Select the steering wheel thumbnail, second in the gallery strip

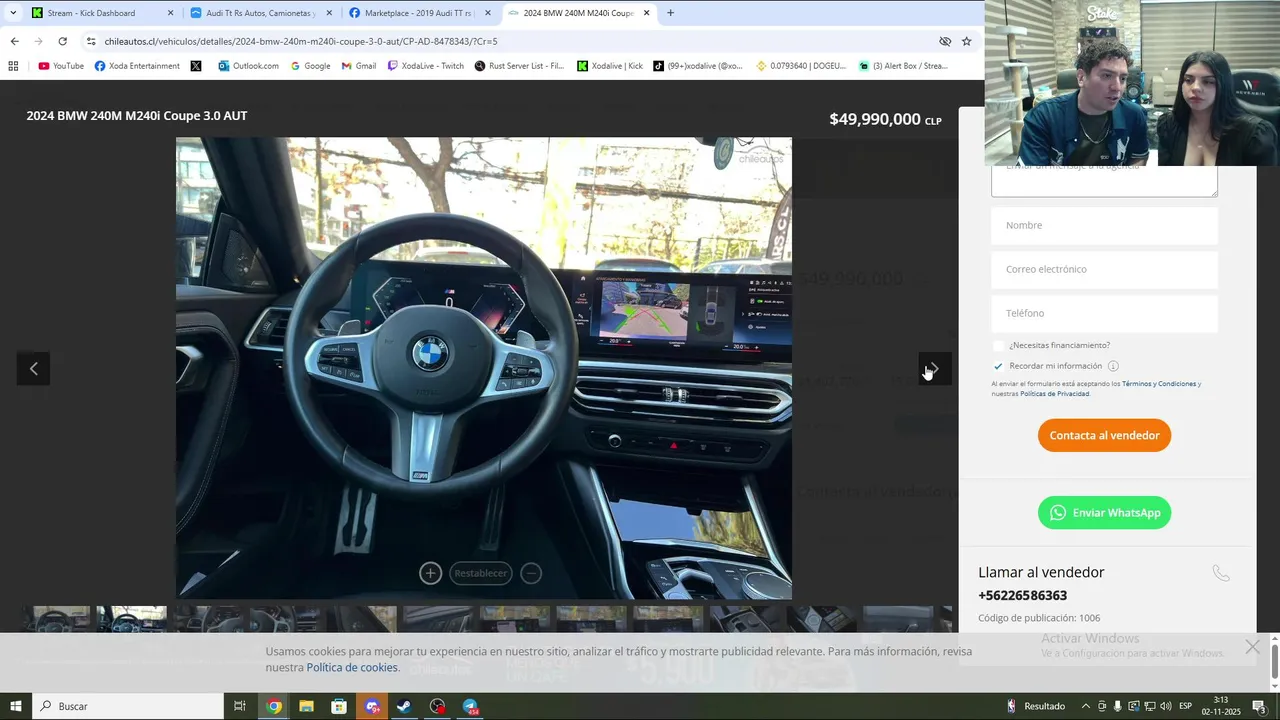[x=132, y=619]
